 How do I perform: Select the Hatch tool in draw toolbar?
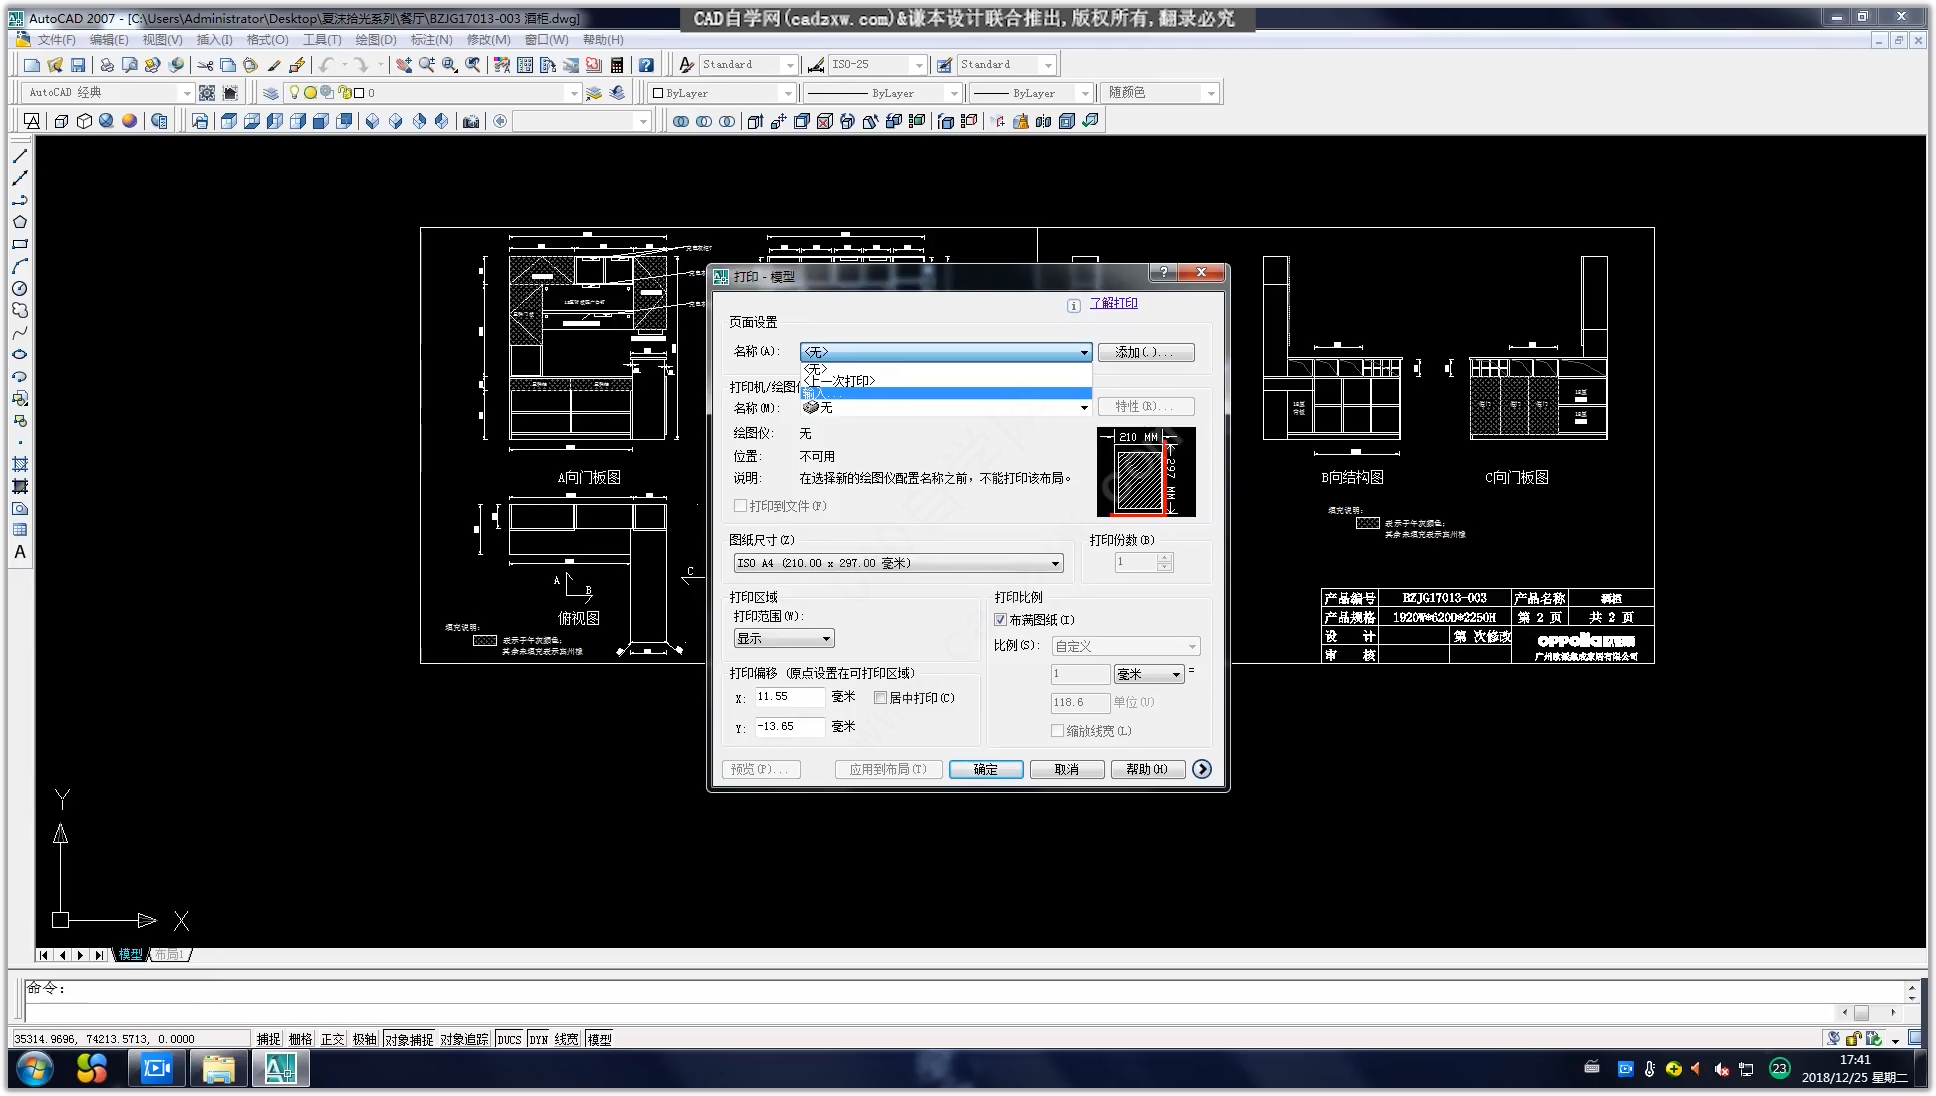(x=19, y=464)
